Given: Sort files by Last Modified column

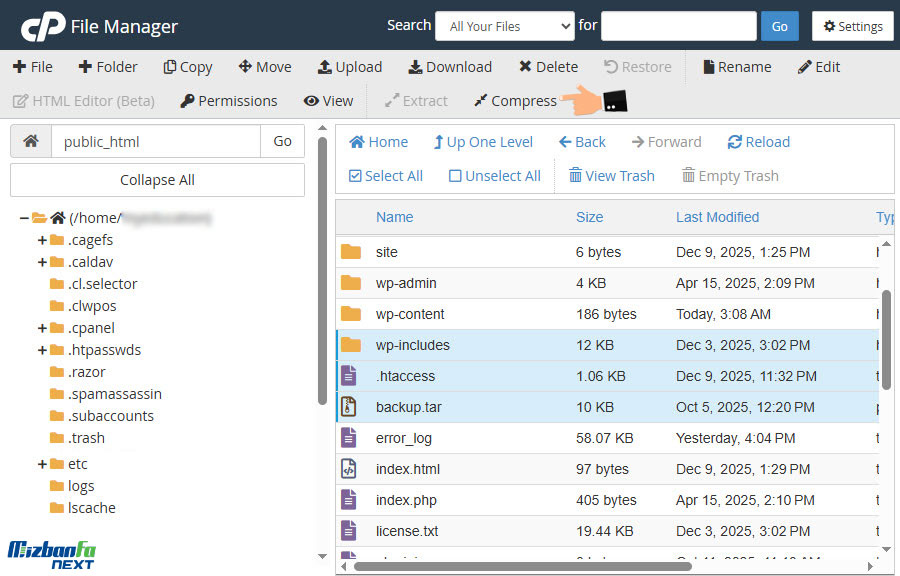Looking at the screenshot, I should pyautogui.click(x=717, y=217).
